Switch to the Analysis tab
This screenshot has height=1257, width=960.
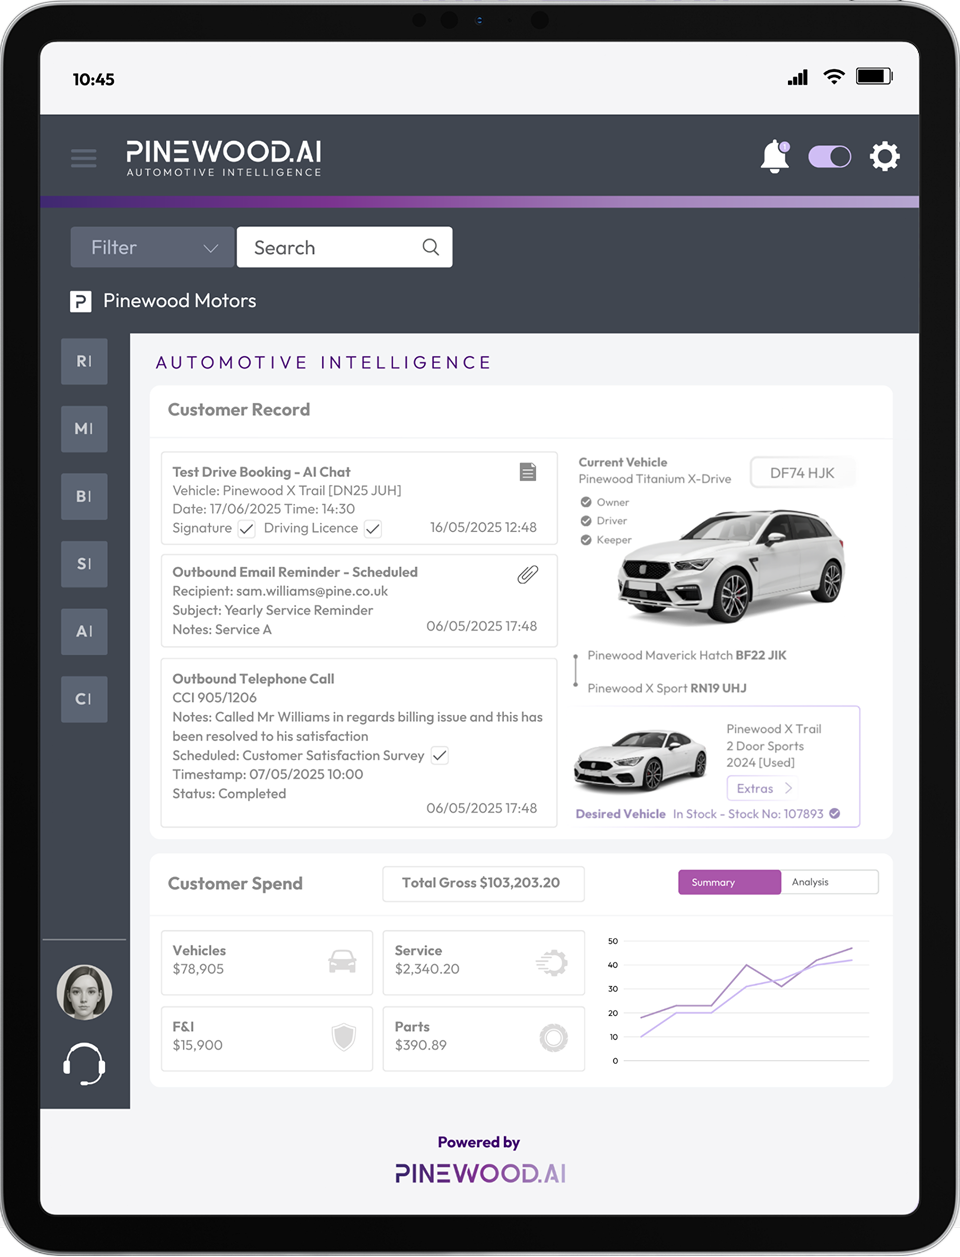[x=829, y=882]
